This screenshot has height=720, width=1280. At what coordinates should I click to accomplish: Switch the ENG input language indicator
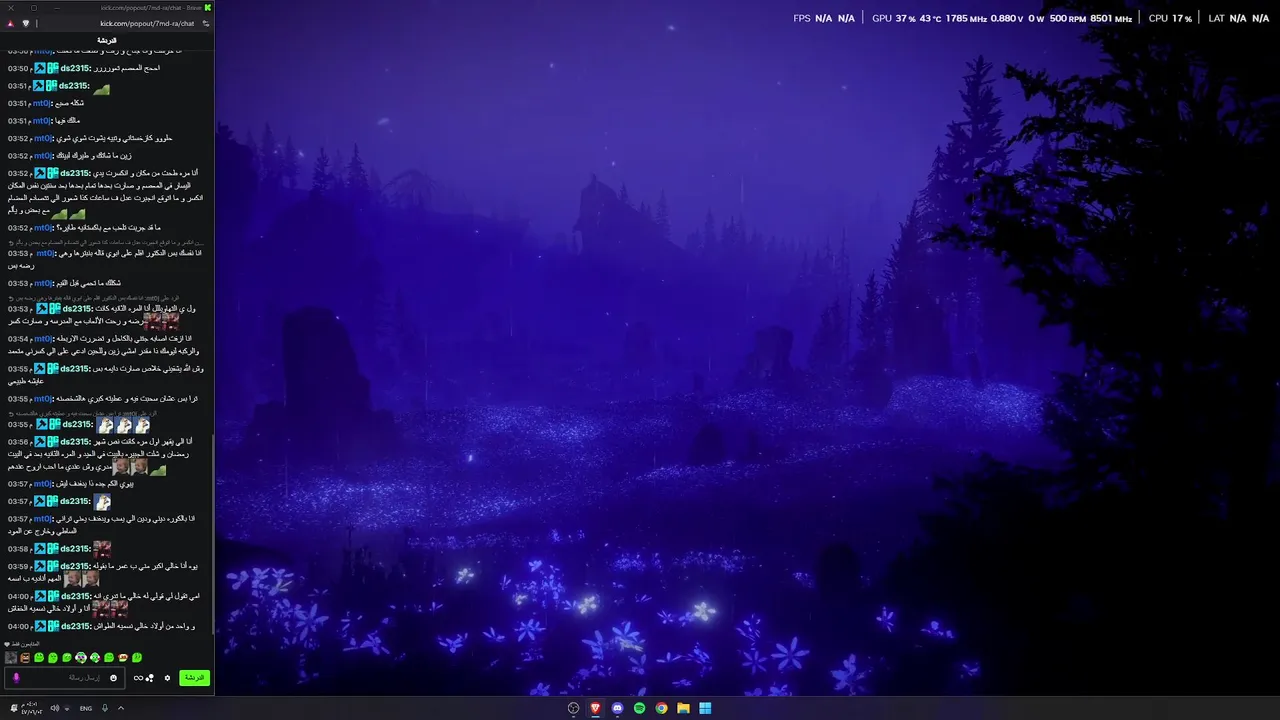(x=86, y=708)
